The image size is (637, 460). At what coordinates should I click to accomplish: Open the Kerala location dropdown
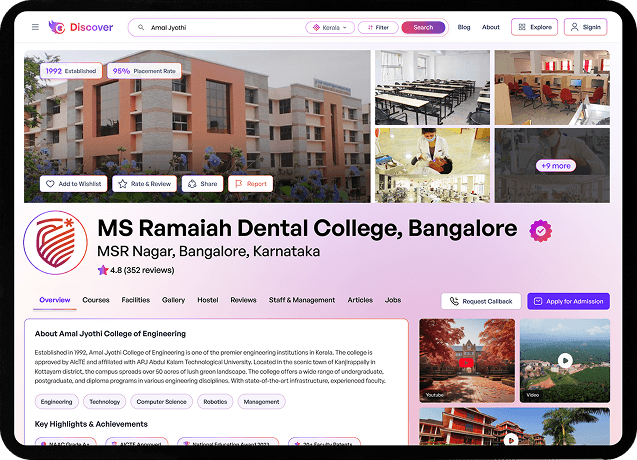tap(330, 28)
